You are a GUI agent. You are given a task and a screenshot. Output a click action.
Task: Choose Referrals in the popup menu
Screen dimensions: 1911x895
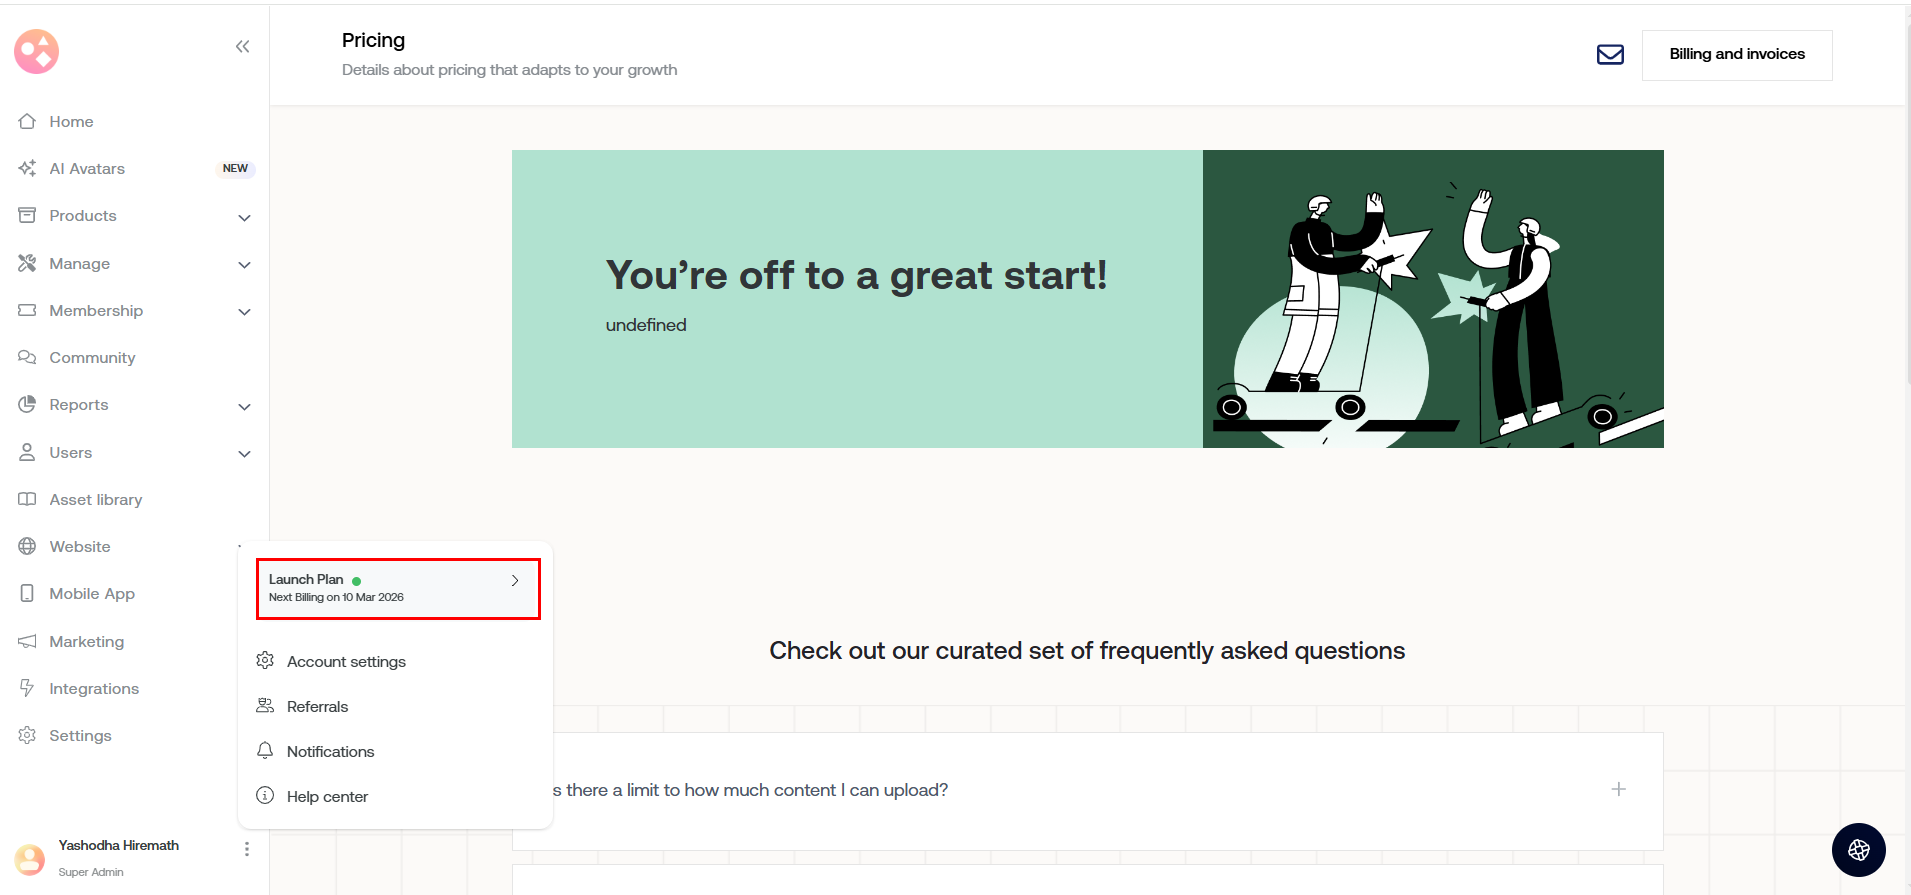[317, 706]
